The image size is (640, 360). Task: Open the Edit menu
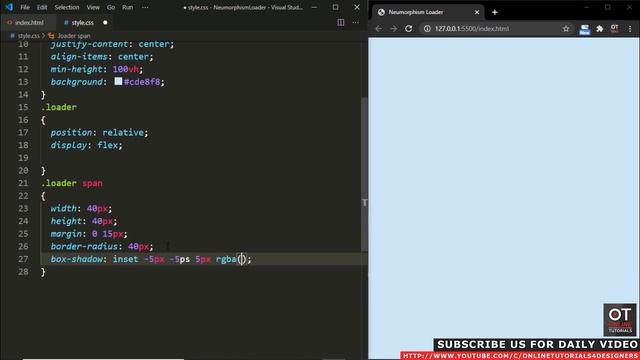tap(42, 7)
